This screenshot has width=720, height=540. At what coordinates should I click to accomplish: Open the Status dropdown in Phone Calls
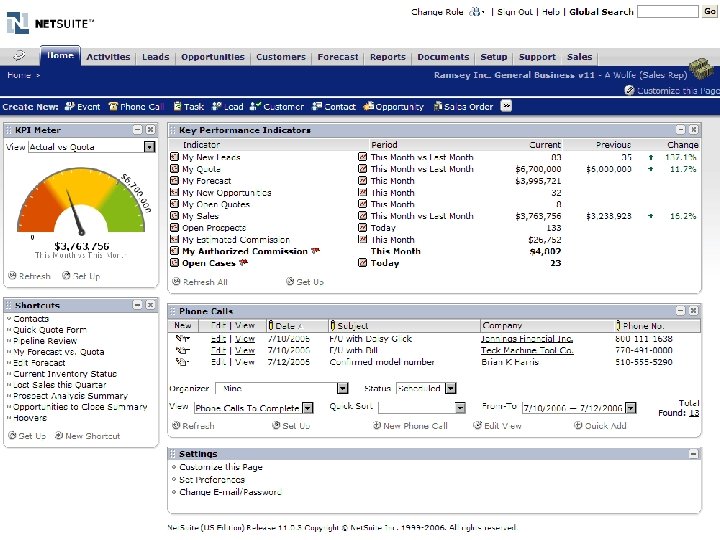(x=451, y=388)
